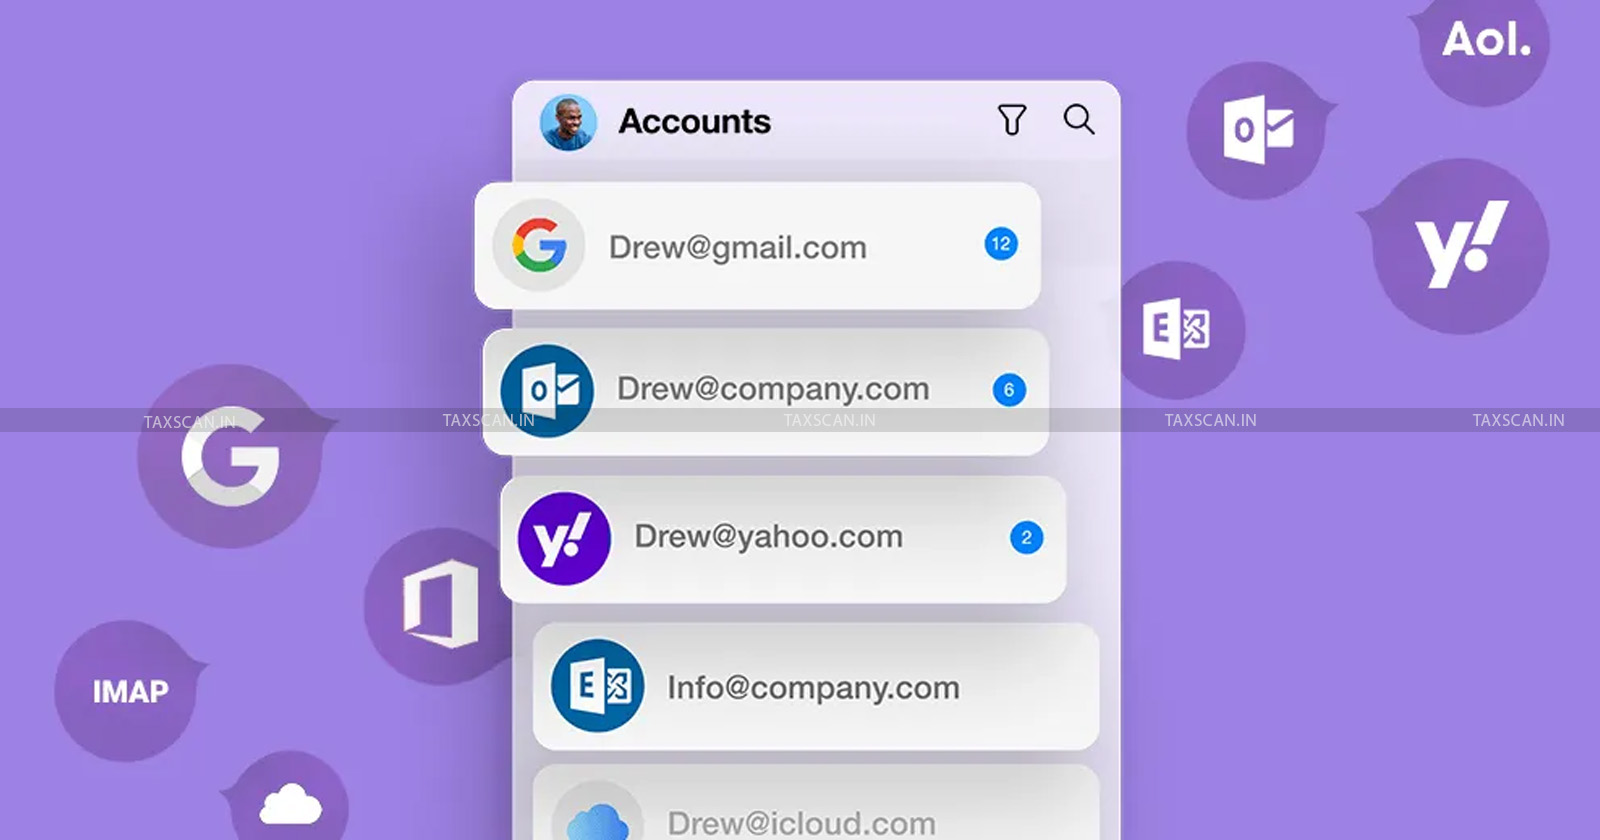This screenshot has width=1600, height=840.
Task: Click the unread badge showing 12
Action: [x=1000, y=244]
